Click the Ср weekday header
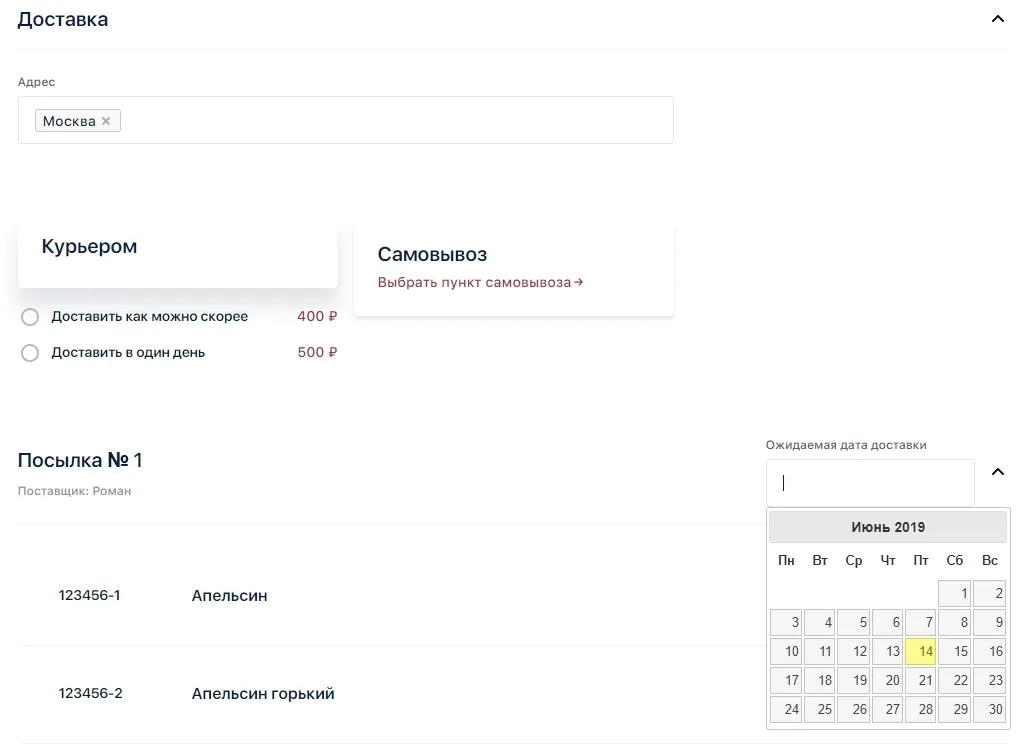Screen dimensions: 1035x750 [853, 561]
